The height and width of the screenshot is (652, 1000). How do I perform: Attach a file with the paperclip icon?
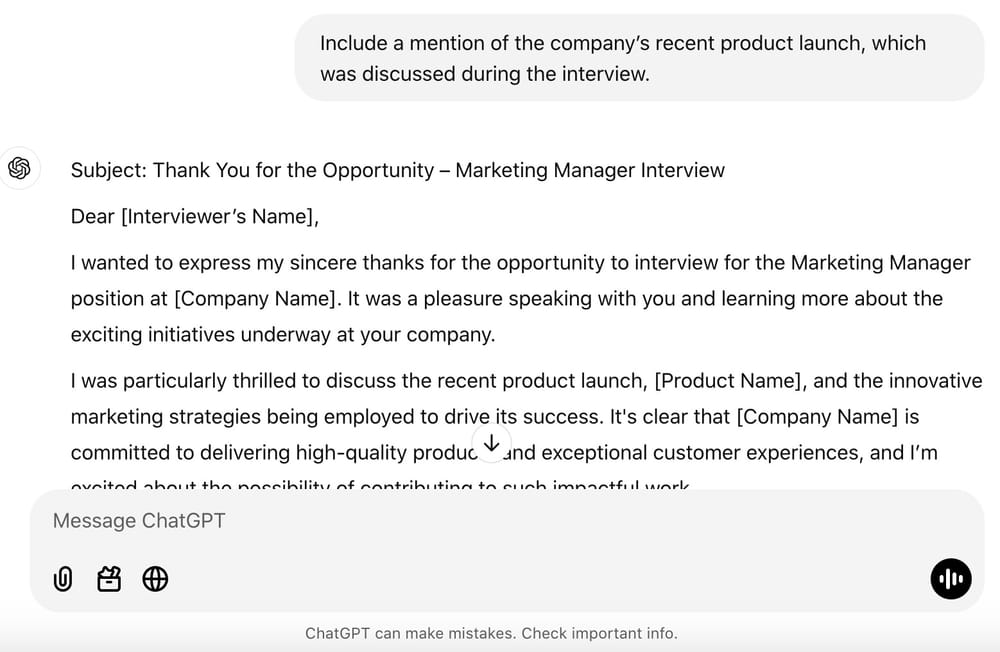63,579
